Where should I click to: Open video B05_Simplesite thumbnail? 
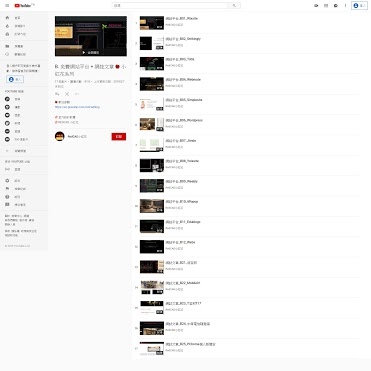(152, 104)
